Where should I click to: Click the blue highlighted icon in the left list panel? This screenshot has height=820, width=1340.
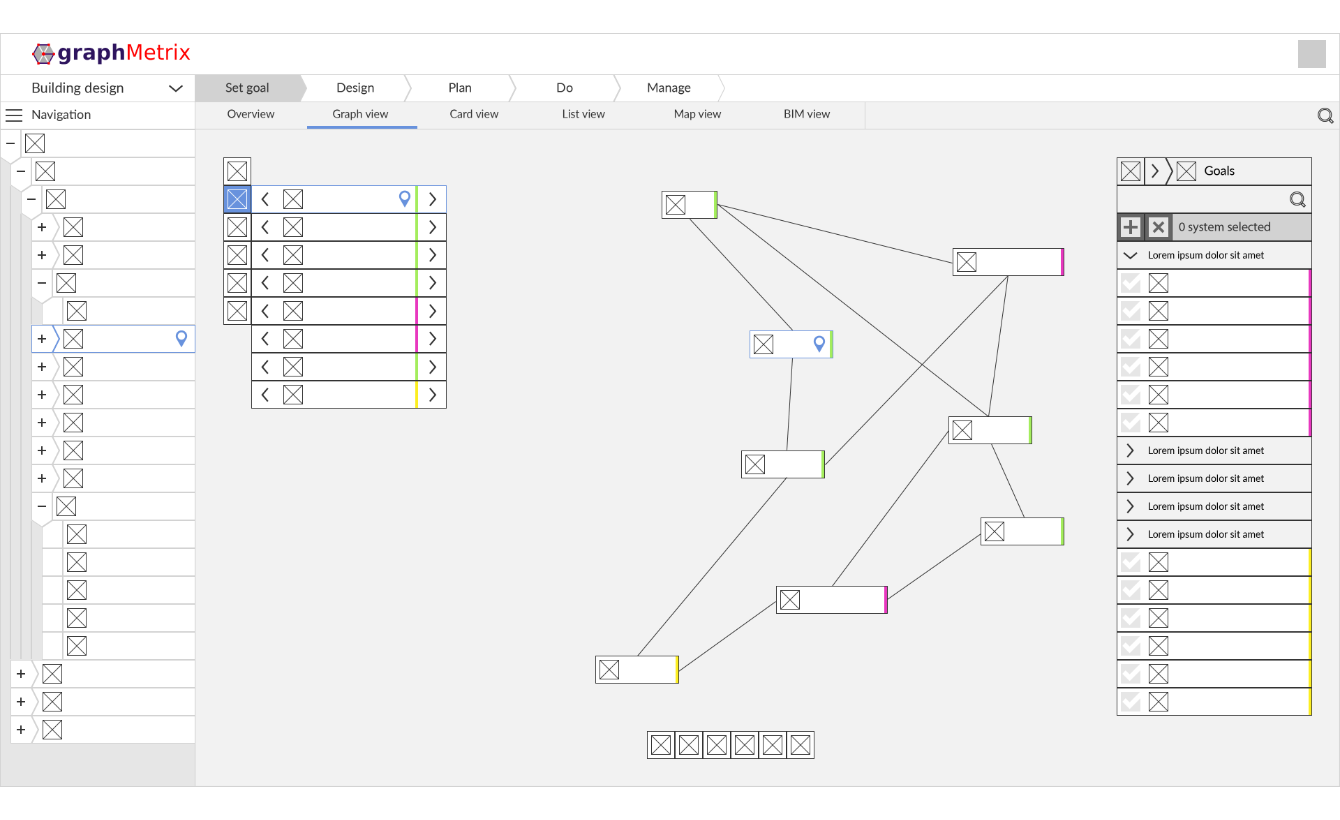coord(237,199)
